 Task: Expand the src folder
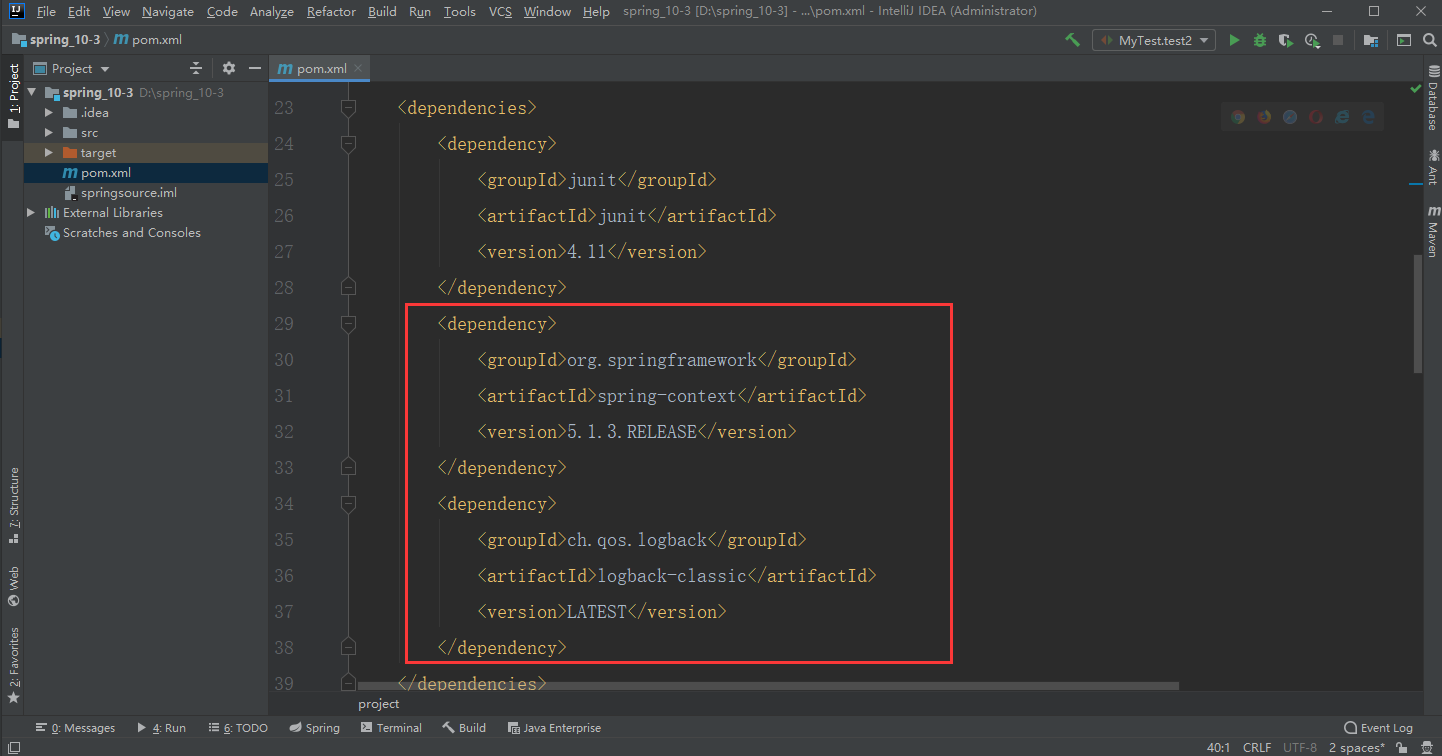point(49,133)
